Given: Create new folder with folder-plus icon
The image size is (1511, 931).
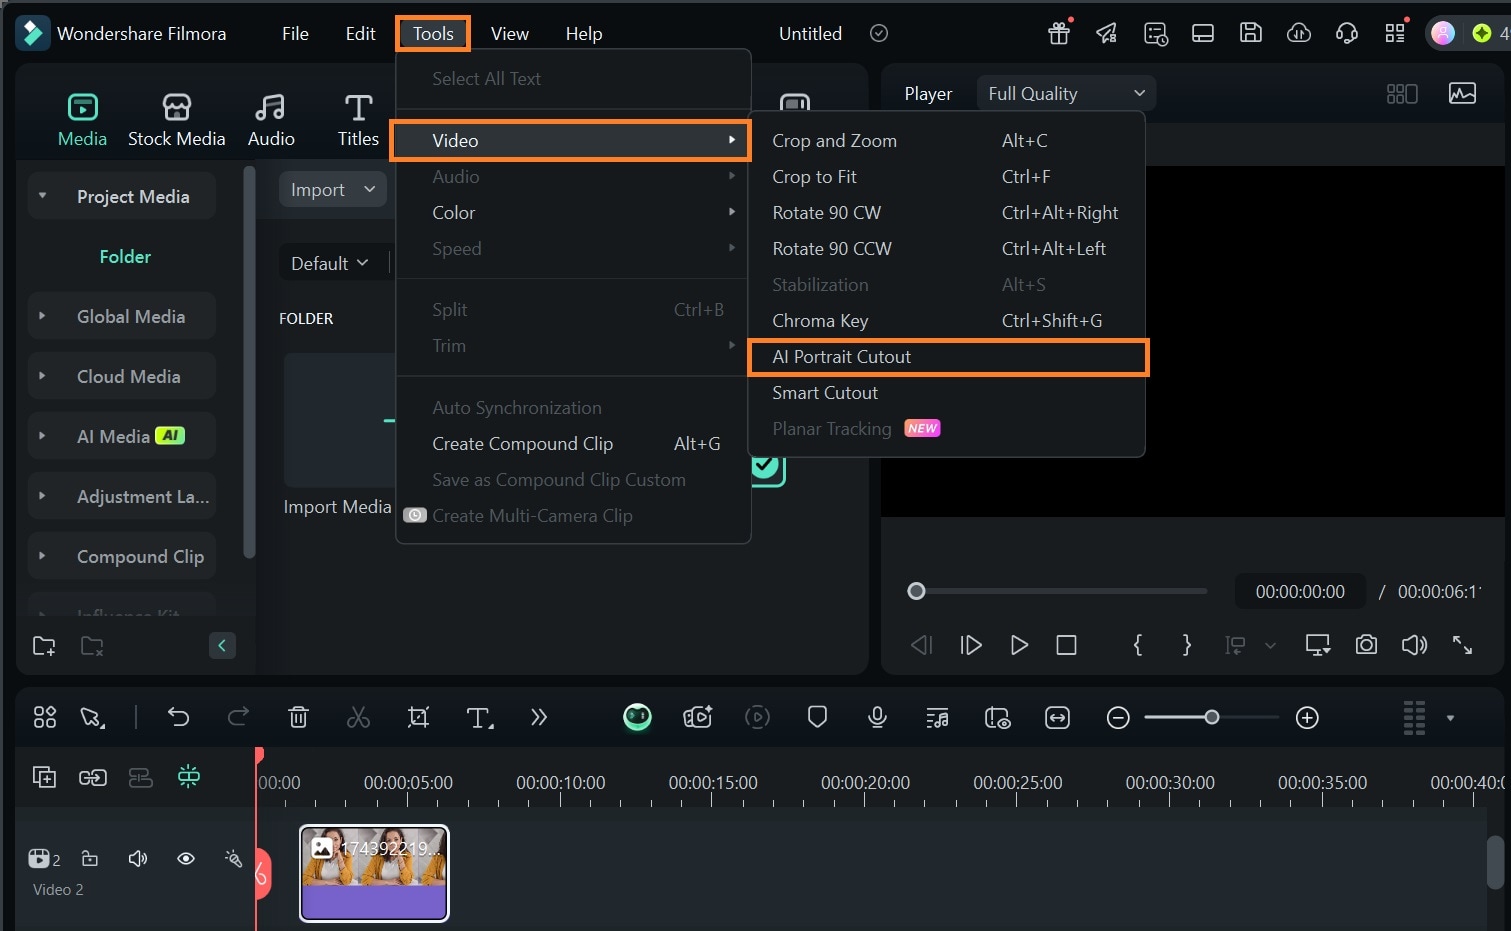Looking at the screenshot, I should (44, 646).
